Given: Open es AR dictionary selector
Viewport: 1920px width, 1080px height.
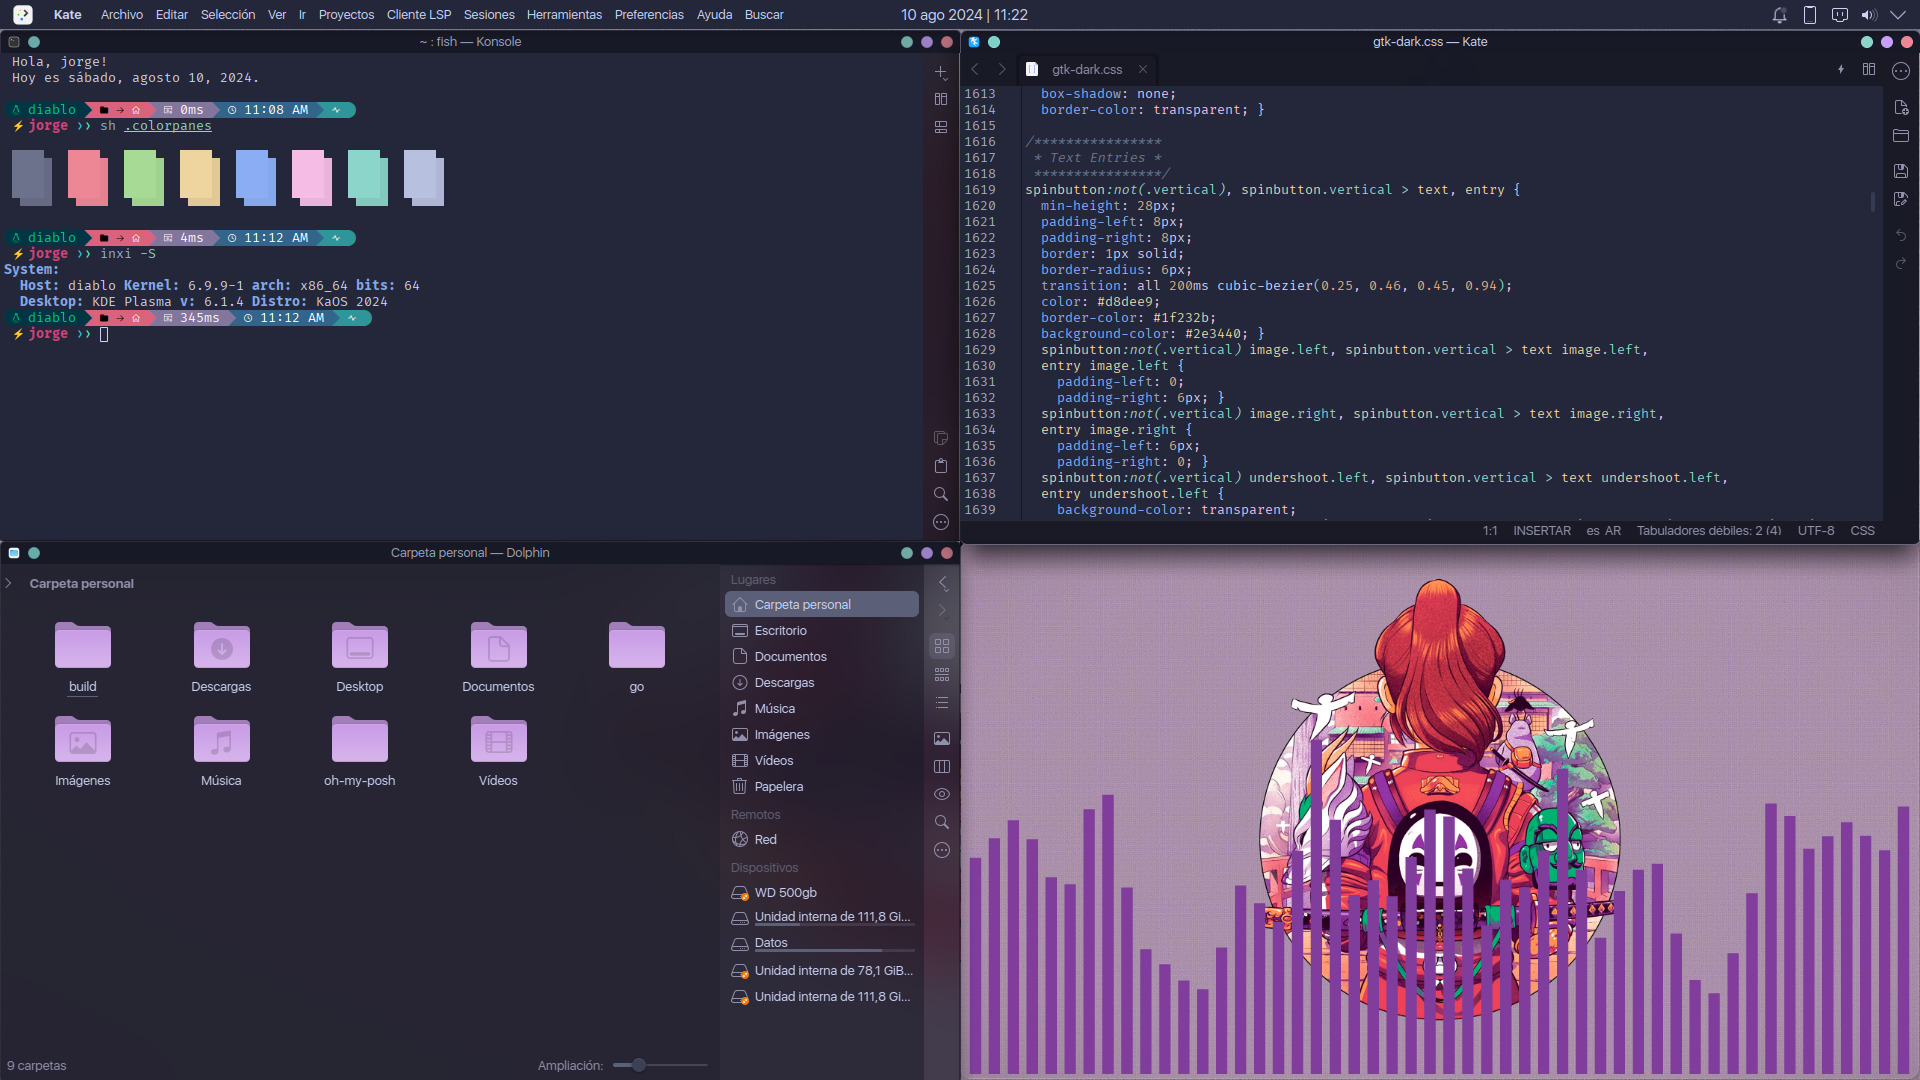Looking at the screenshot, I should click(1603, 531).
